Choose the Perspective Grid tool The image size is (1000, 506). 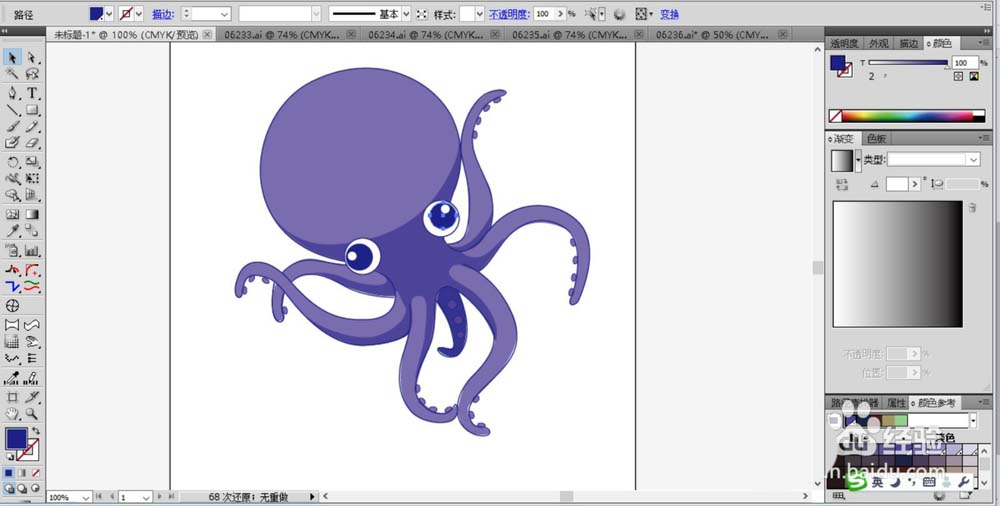[x=33, y=195]
